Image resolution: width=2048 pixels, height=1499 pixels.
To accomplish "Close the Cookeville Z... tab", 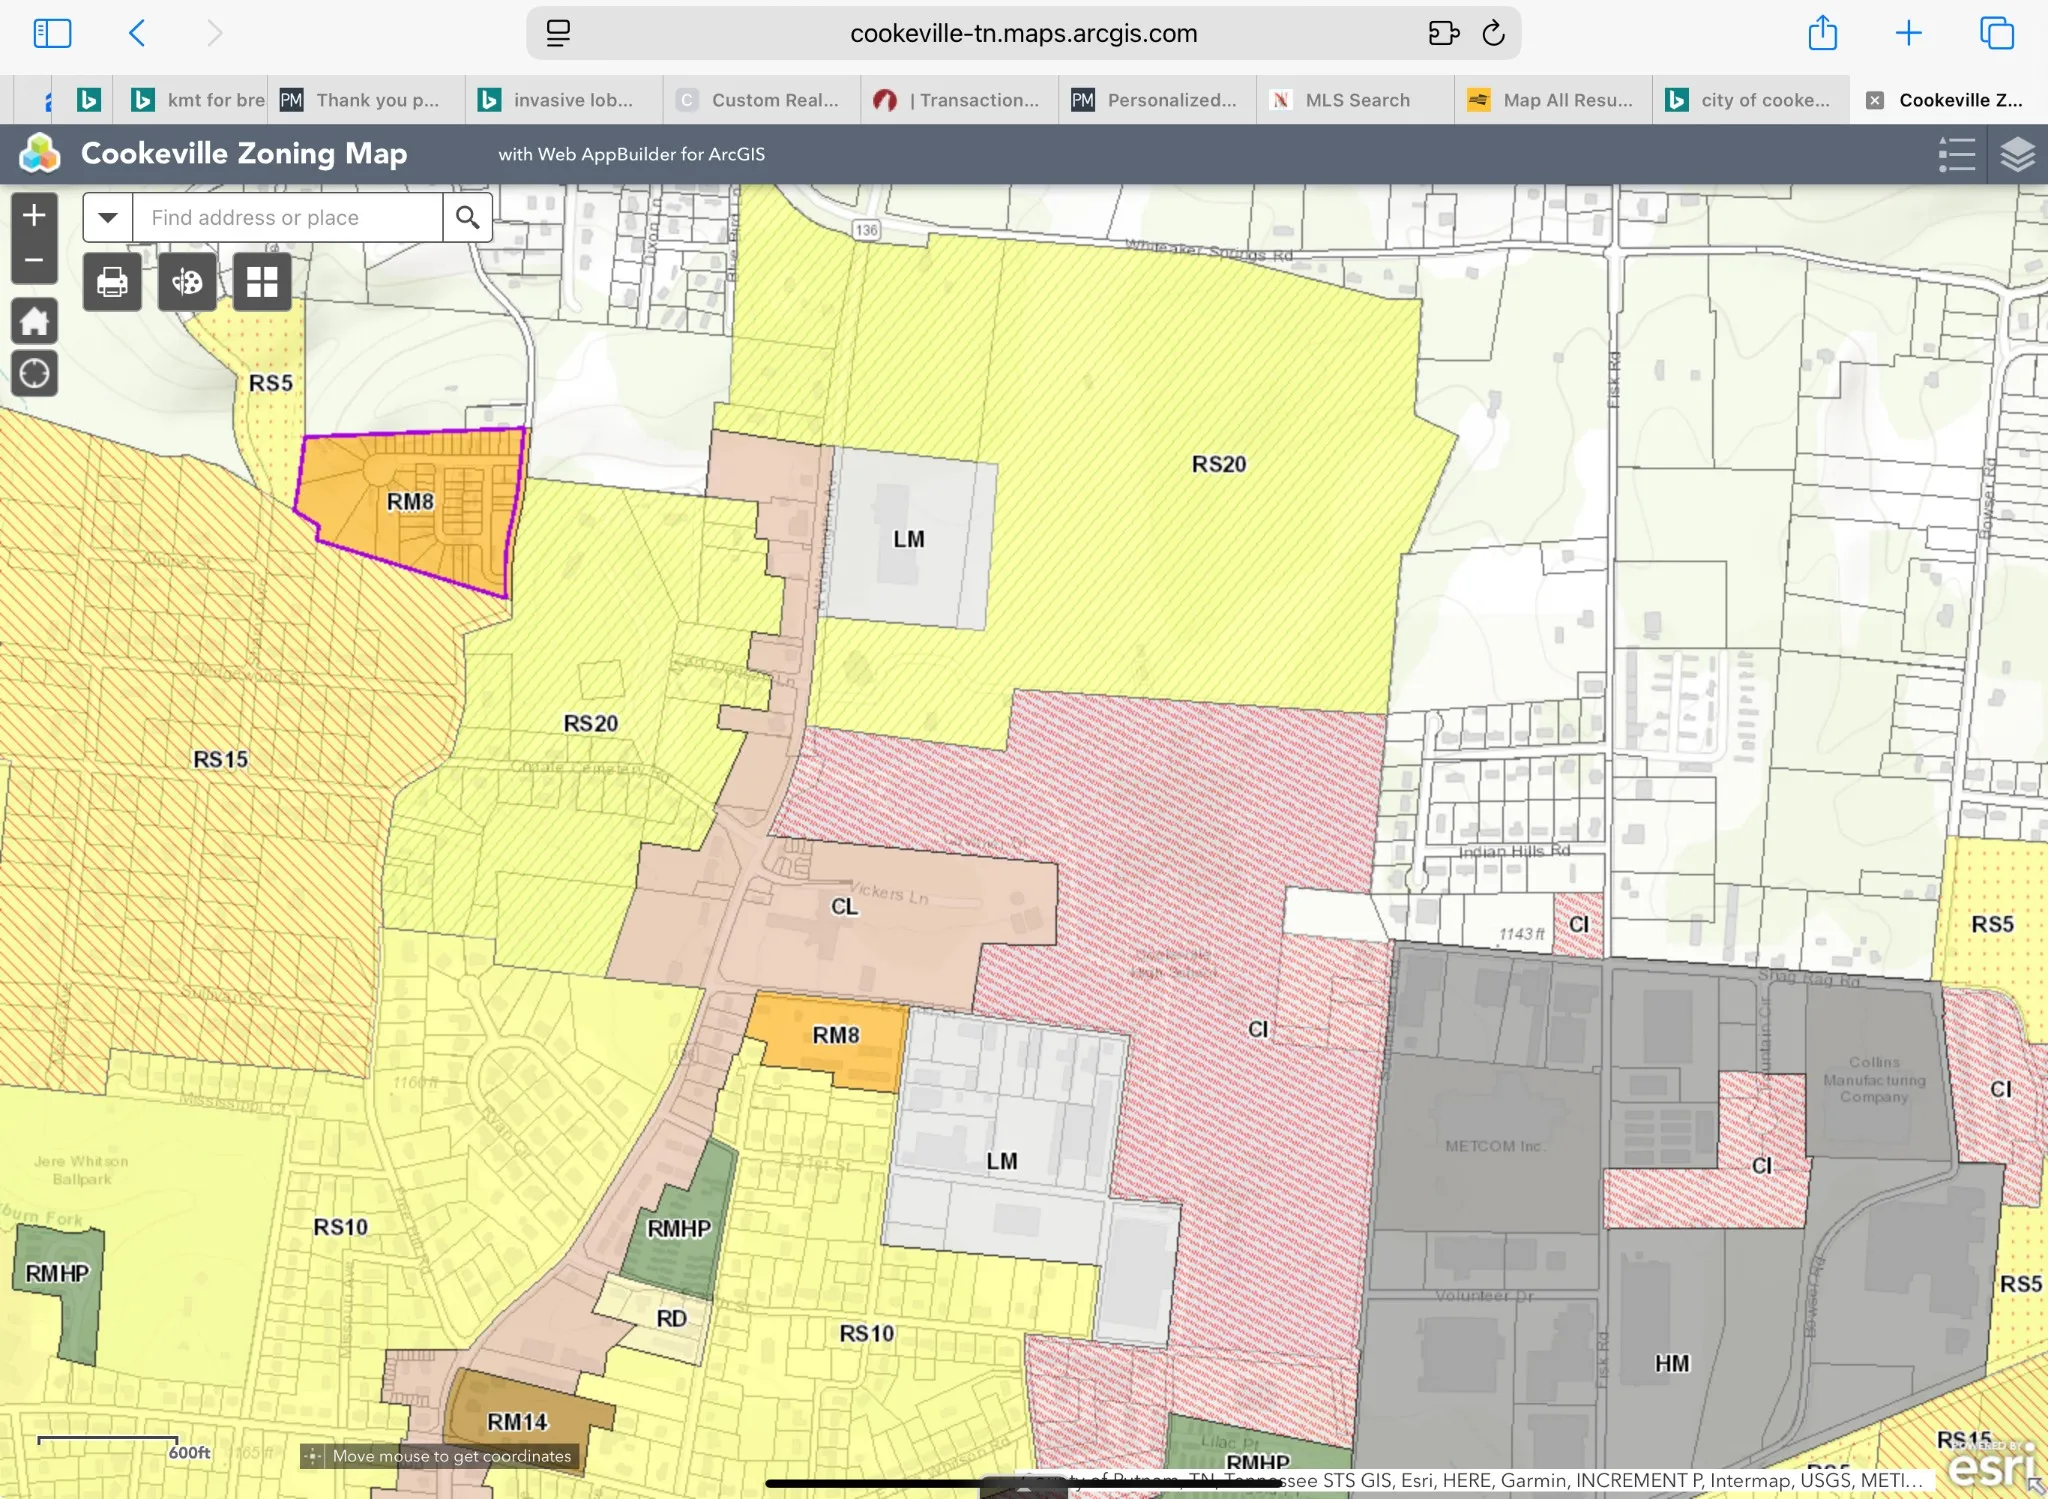I will click(1875, 100).
